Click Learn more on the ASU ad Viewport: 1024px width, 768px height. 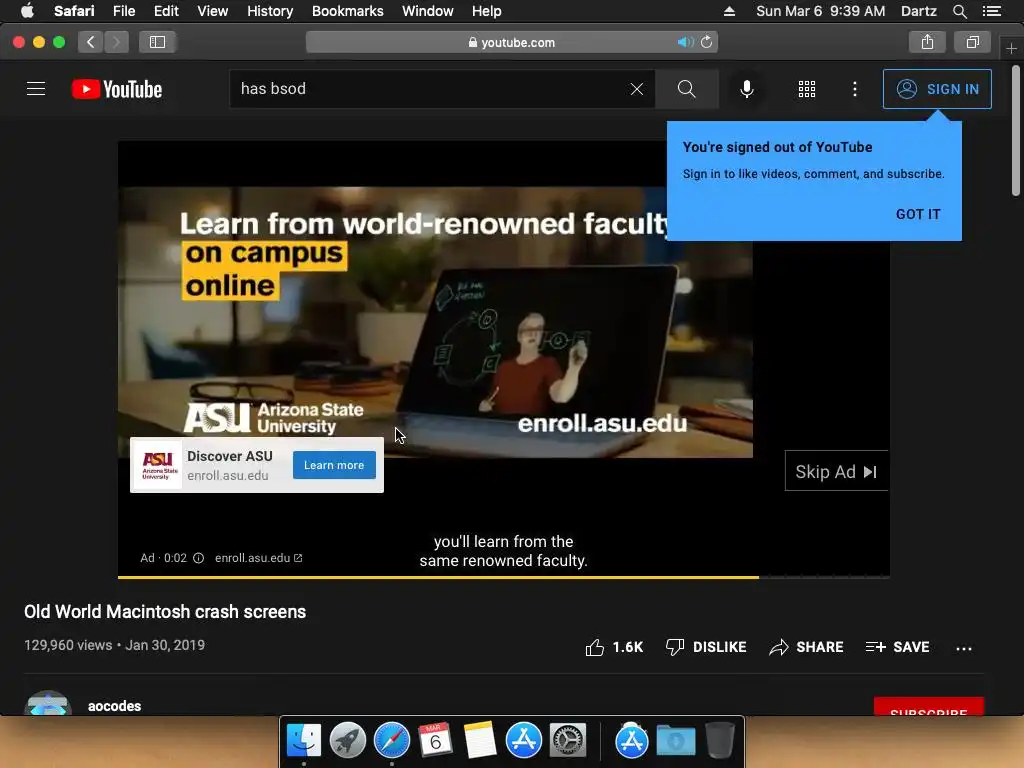pos(334,465)
